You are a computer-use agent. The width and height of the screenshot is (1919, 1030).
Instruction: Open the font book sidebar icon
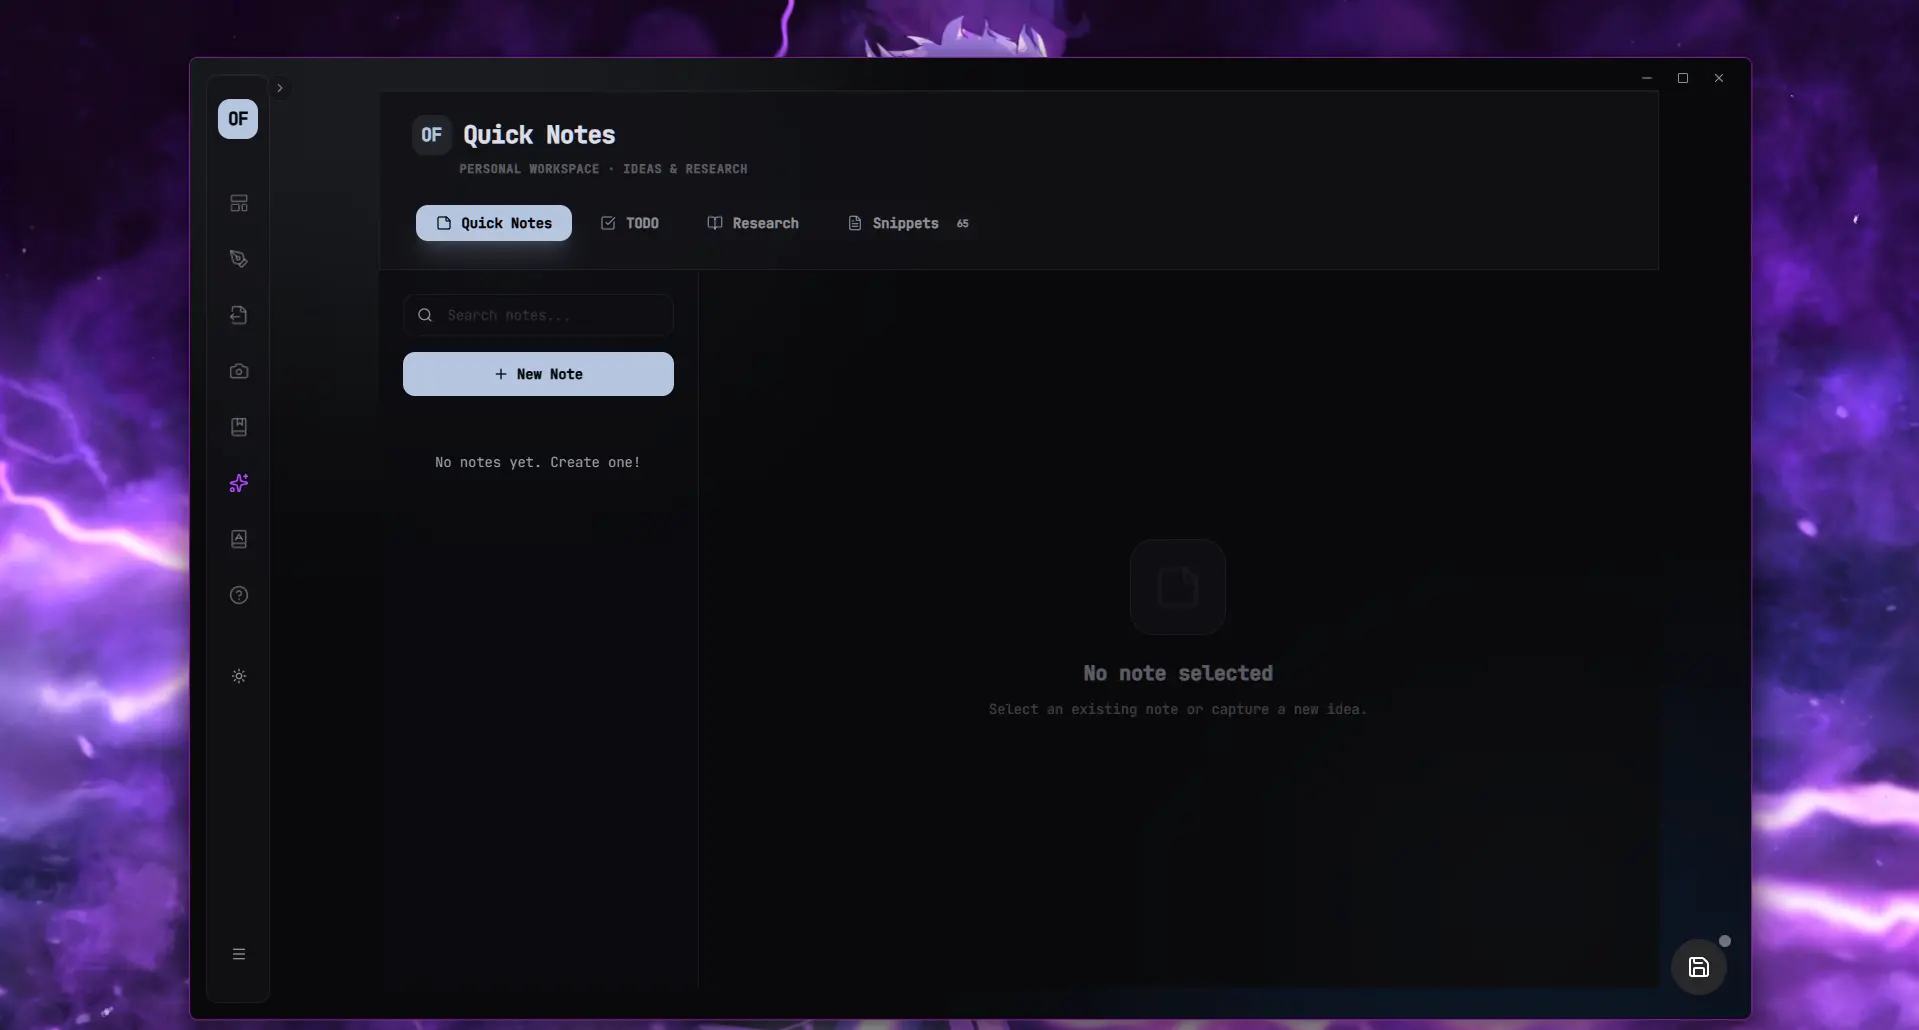(238, 539)
